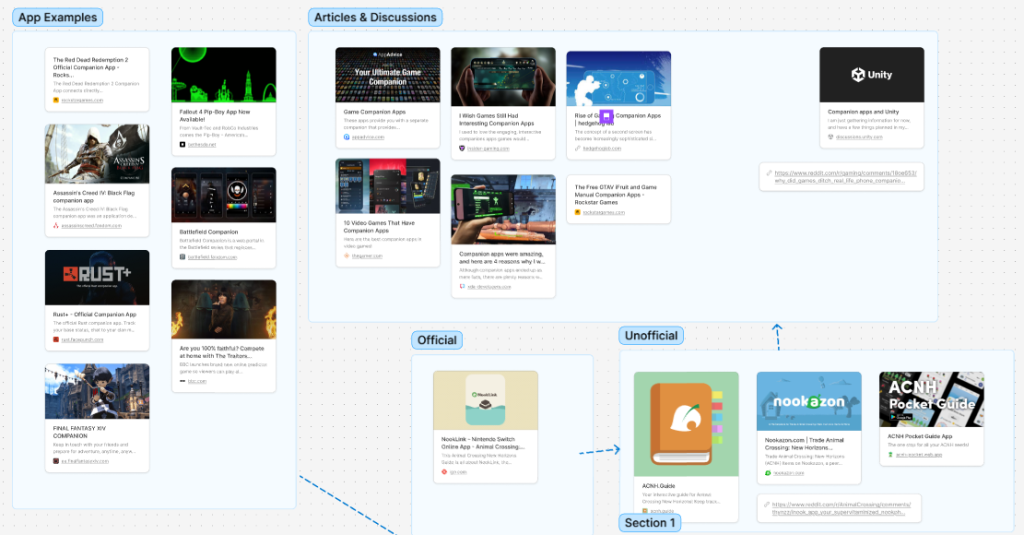Open the reddit r/gaming comments link
Image resolution: width=1024 pixels, height=535 pixels.
(845, 177)
